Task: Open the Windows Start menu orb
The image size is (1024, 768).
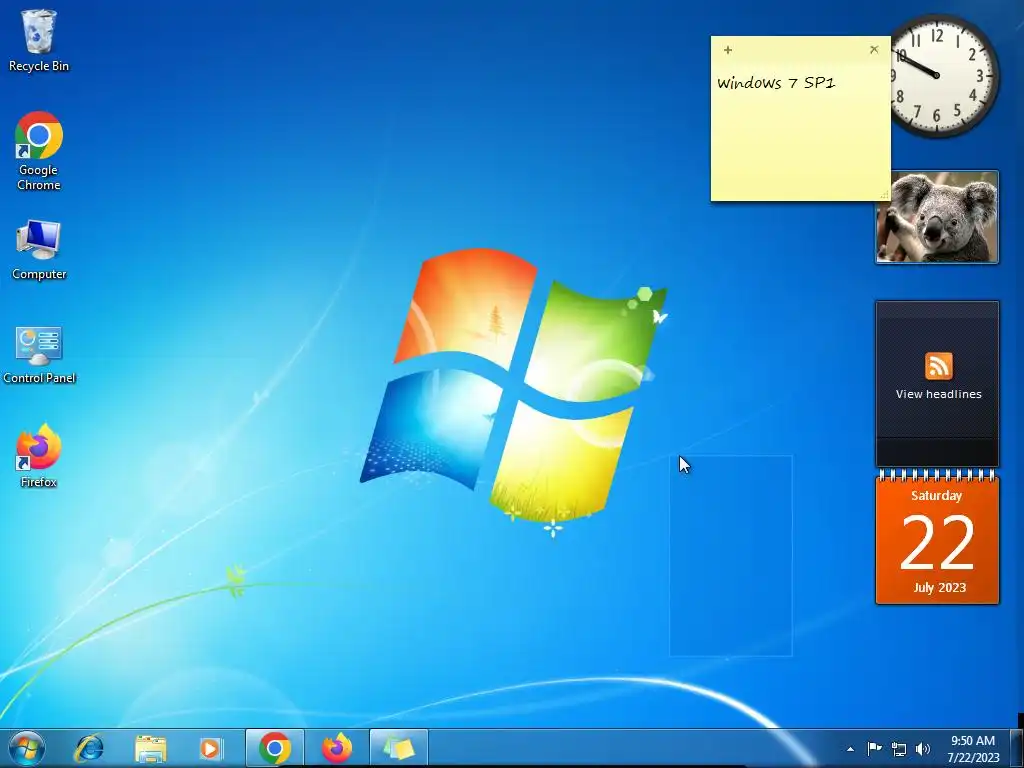Action: (27, 748)
